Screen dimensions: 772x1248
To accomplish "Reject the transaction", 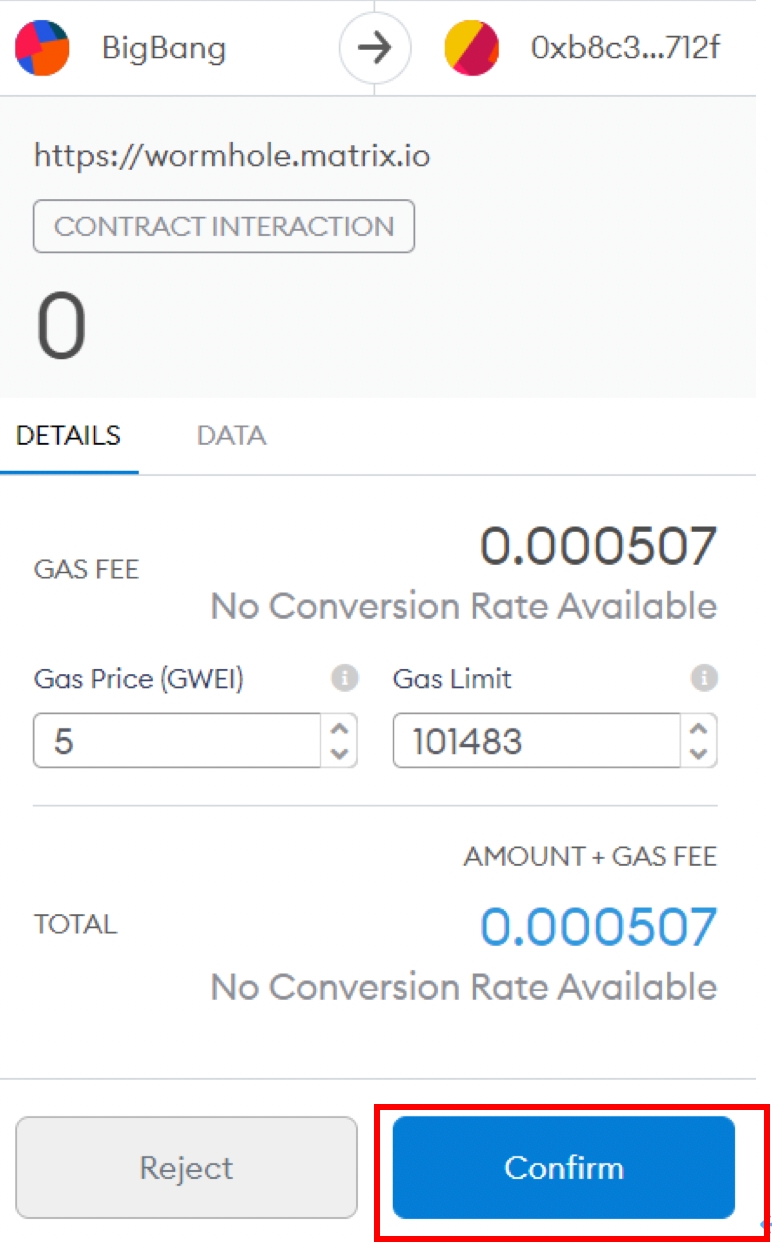I will tap(186, 1167).
